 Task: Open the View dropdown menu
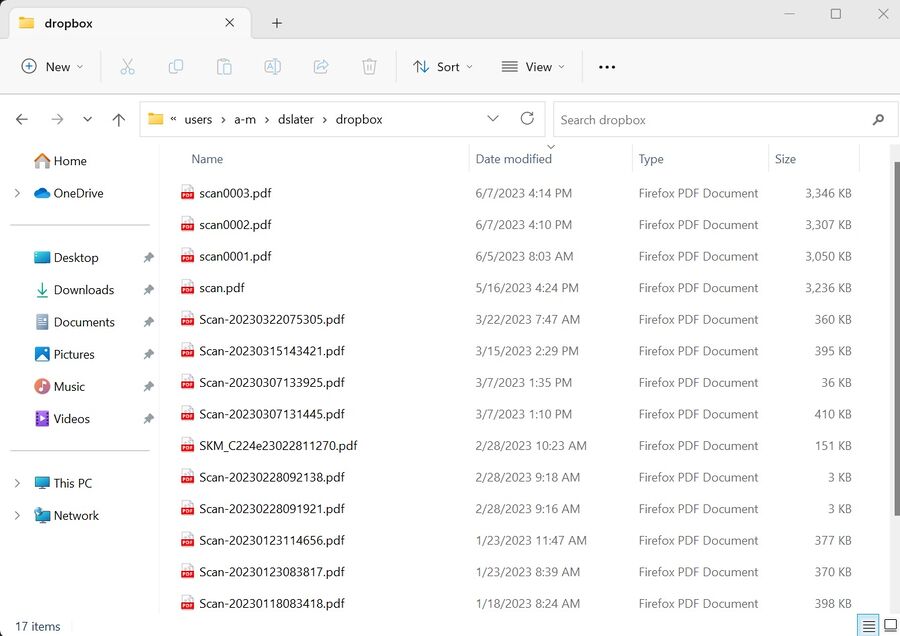click(x=533, y=67)
